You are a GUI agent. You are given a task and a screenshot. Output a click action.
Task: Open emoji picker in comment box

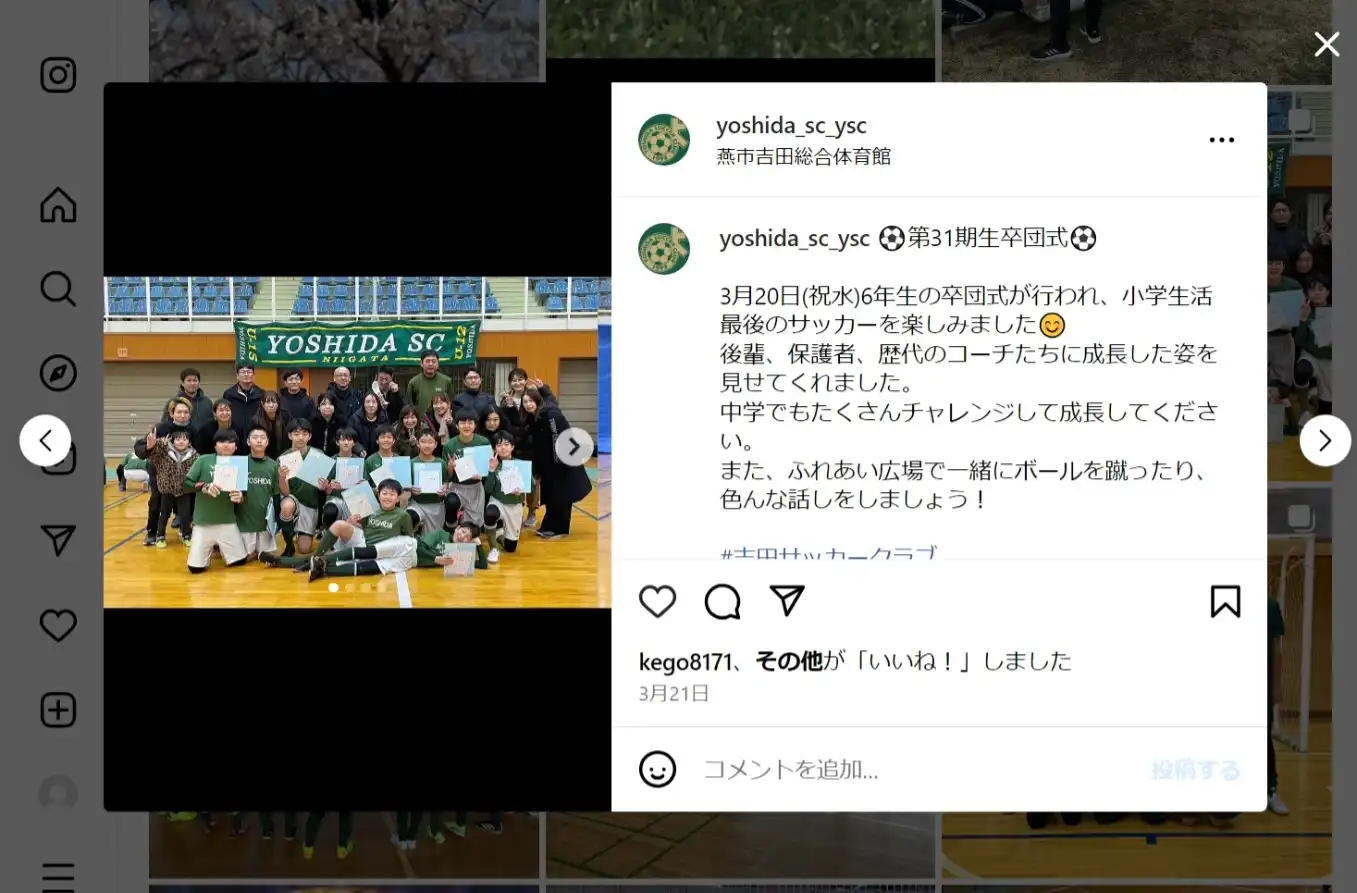(657, 769)
